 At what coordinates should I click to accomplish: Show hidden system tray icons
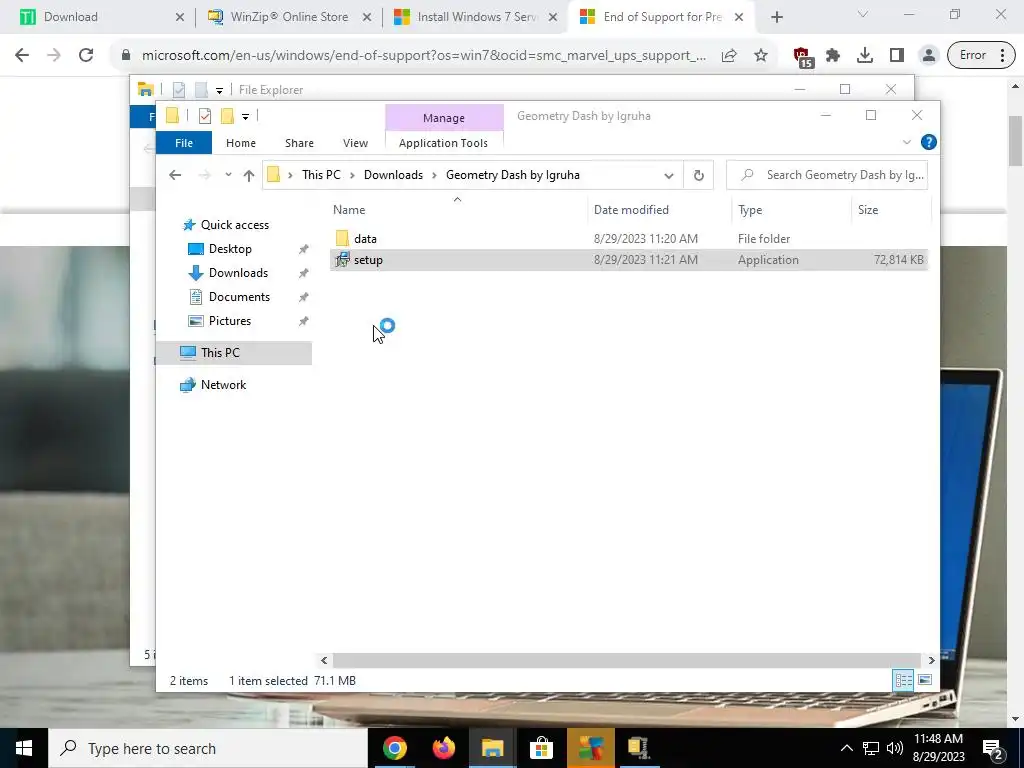pos(846,748)
